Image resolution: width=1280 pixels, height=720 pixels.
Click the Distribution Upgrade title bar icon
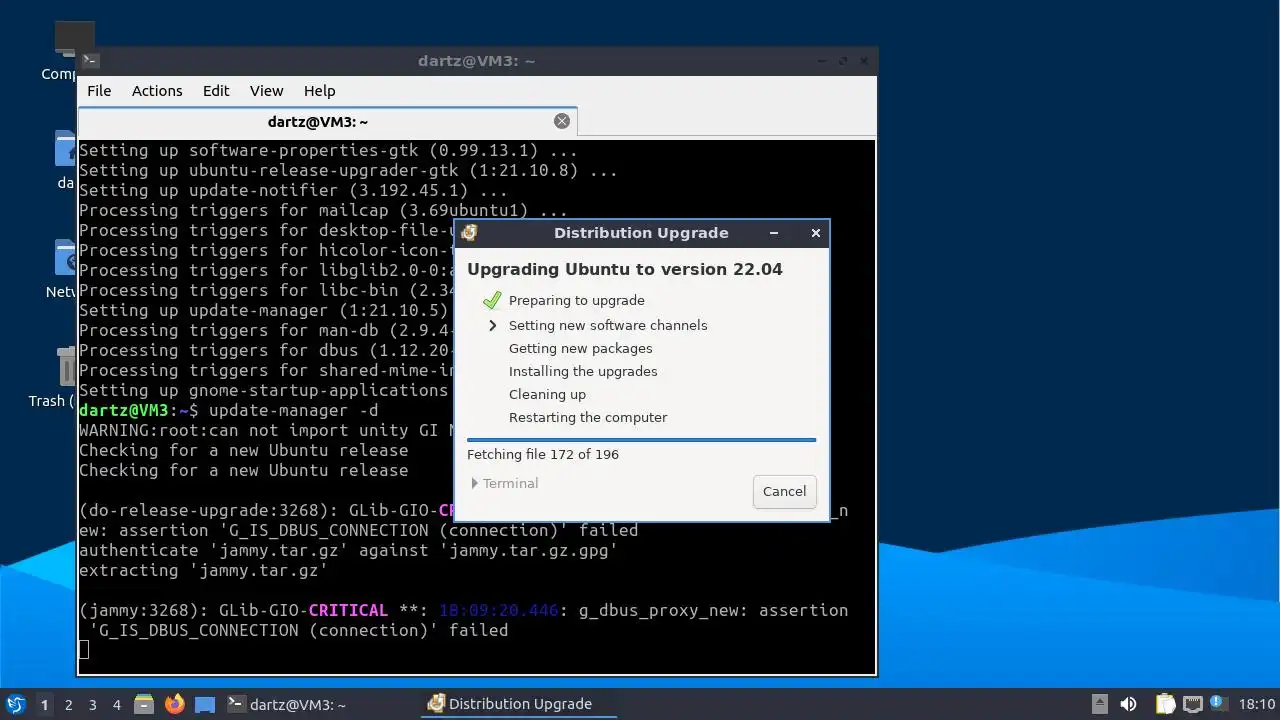[469, 233]
